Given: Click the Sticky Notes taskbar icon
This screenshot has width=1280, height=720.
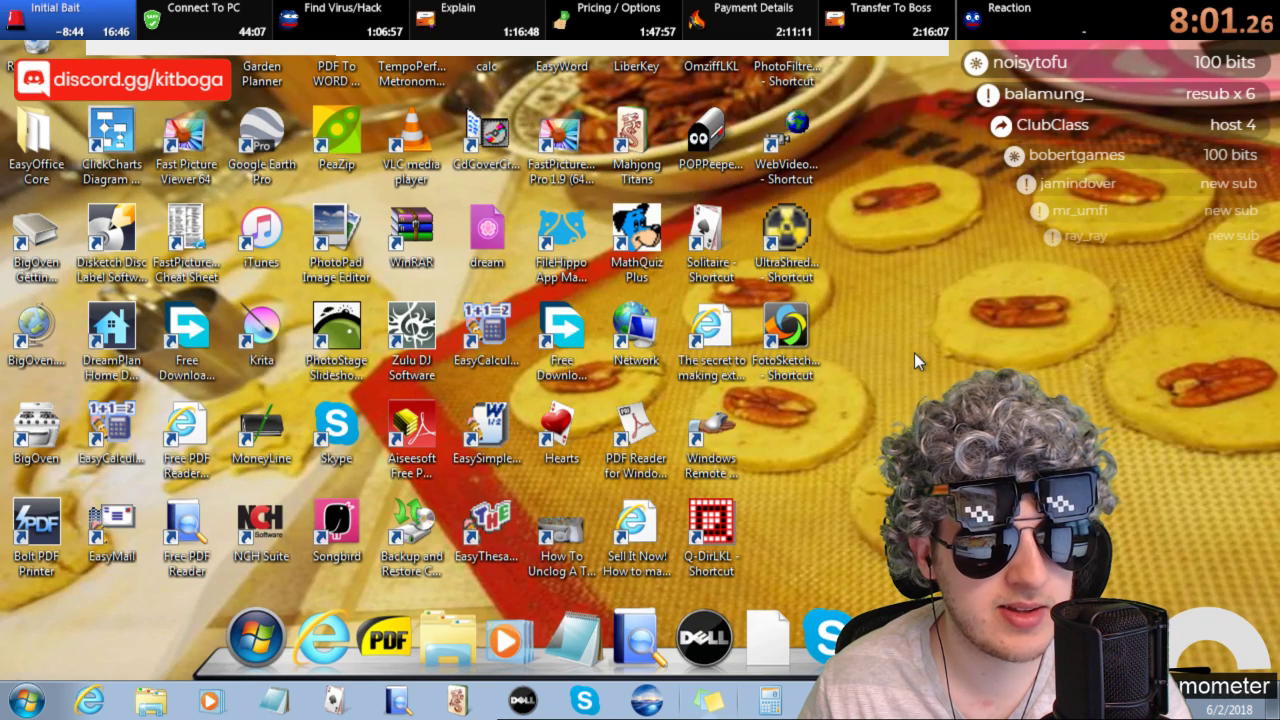Looking at the screenshot, I should coord(708,700).
